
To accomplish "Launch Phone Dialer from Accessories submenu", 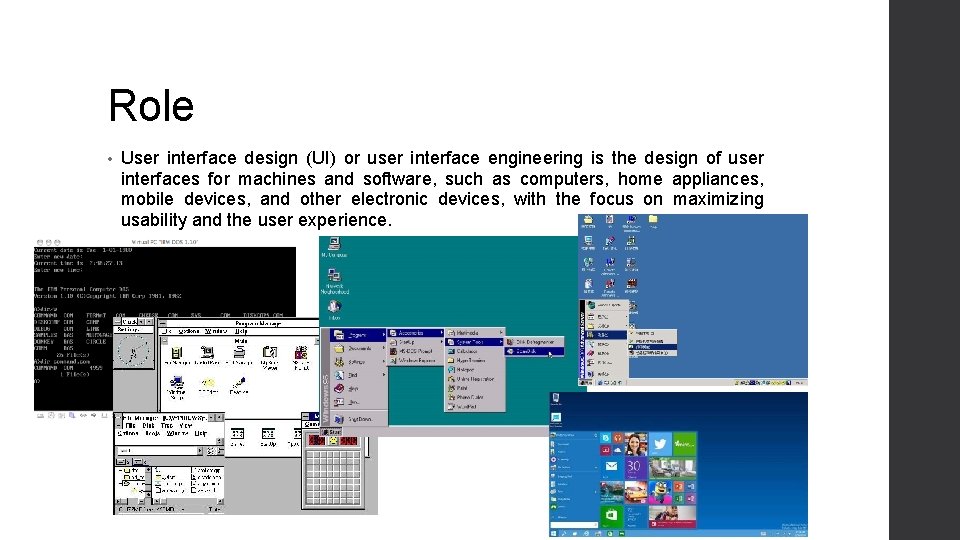I will (x=475, y=397).
